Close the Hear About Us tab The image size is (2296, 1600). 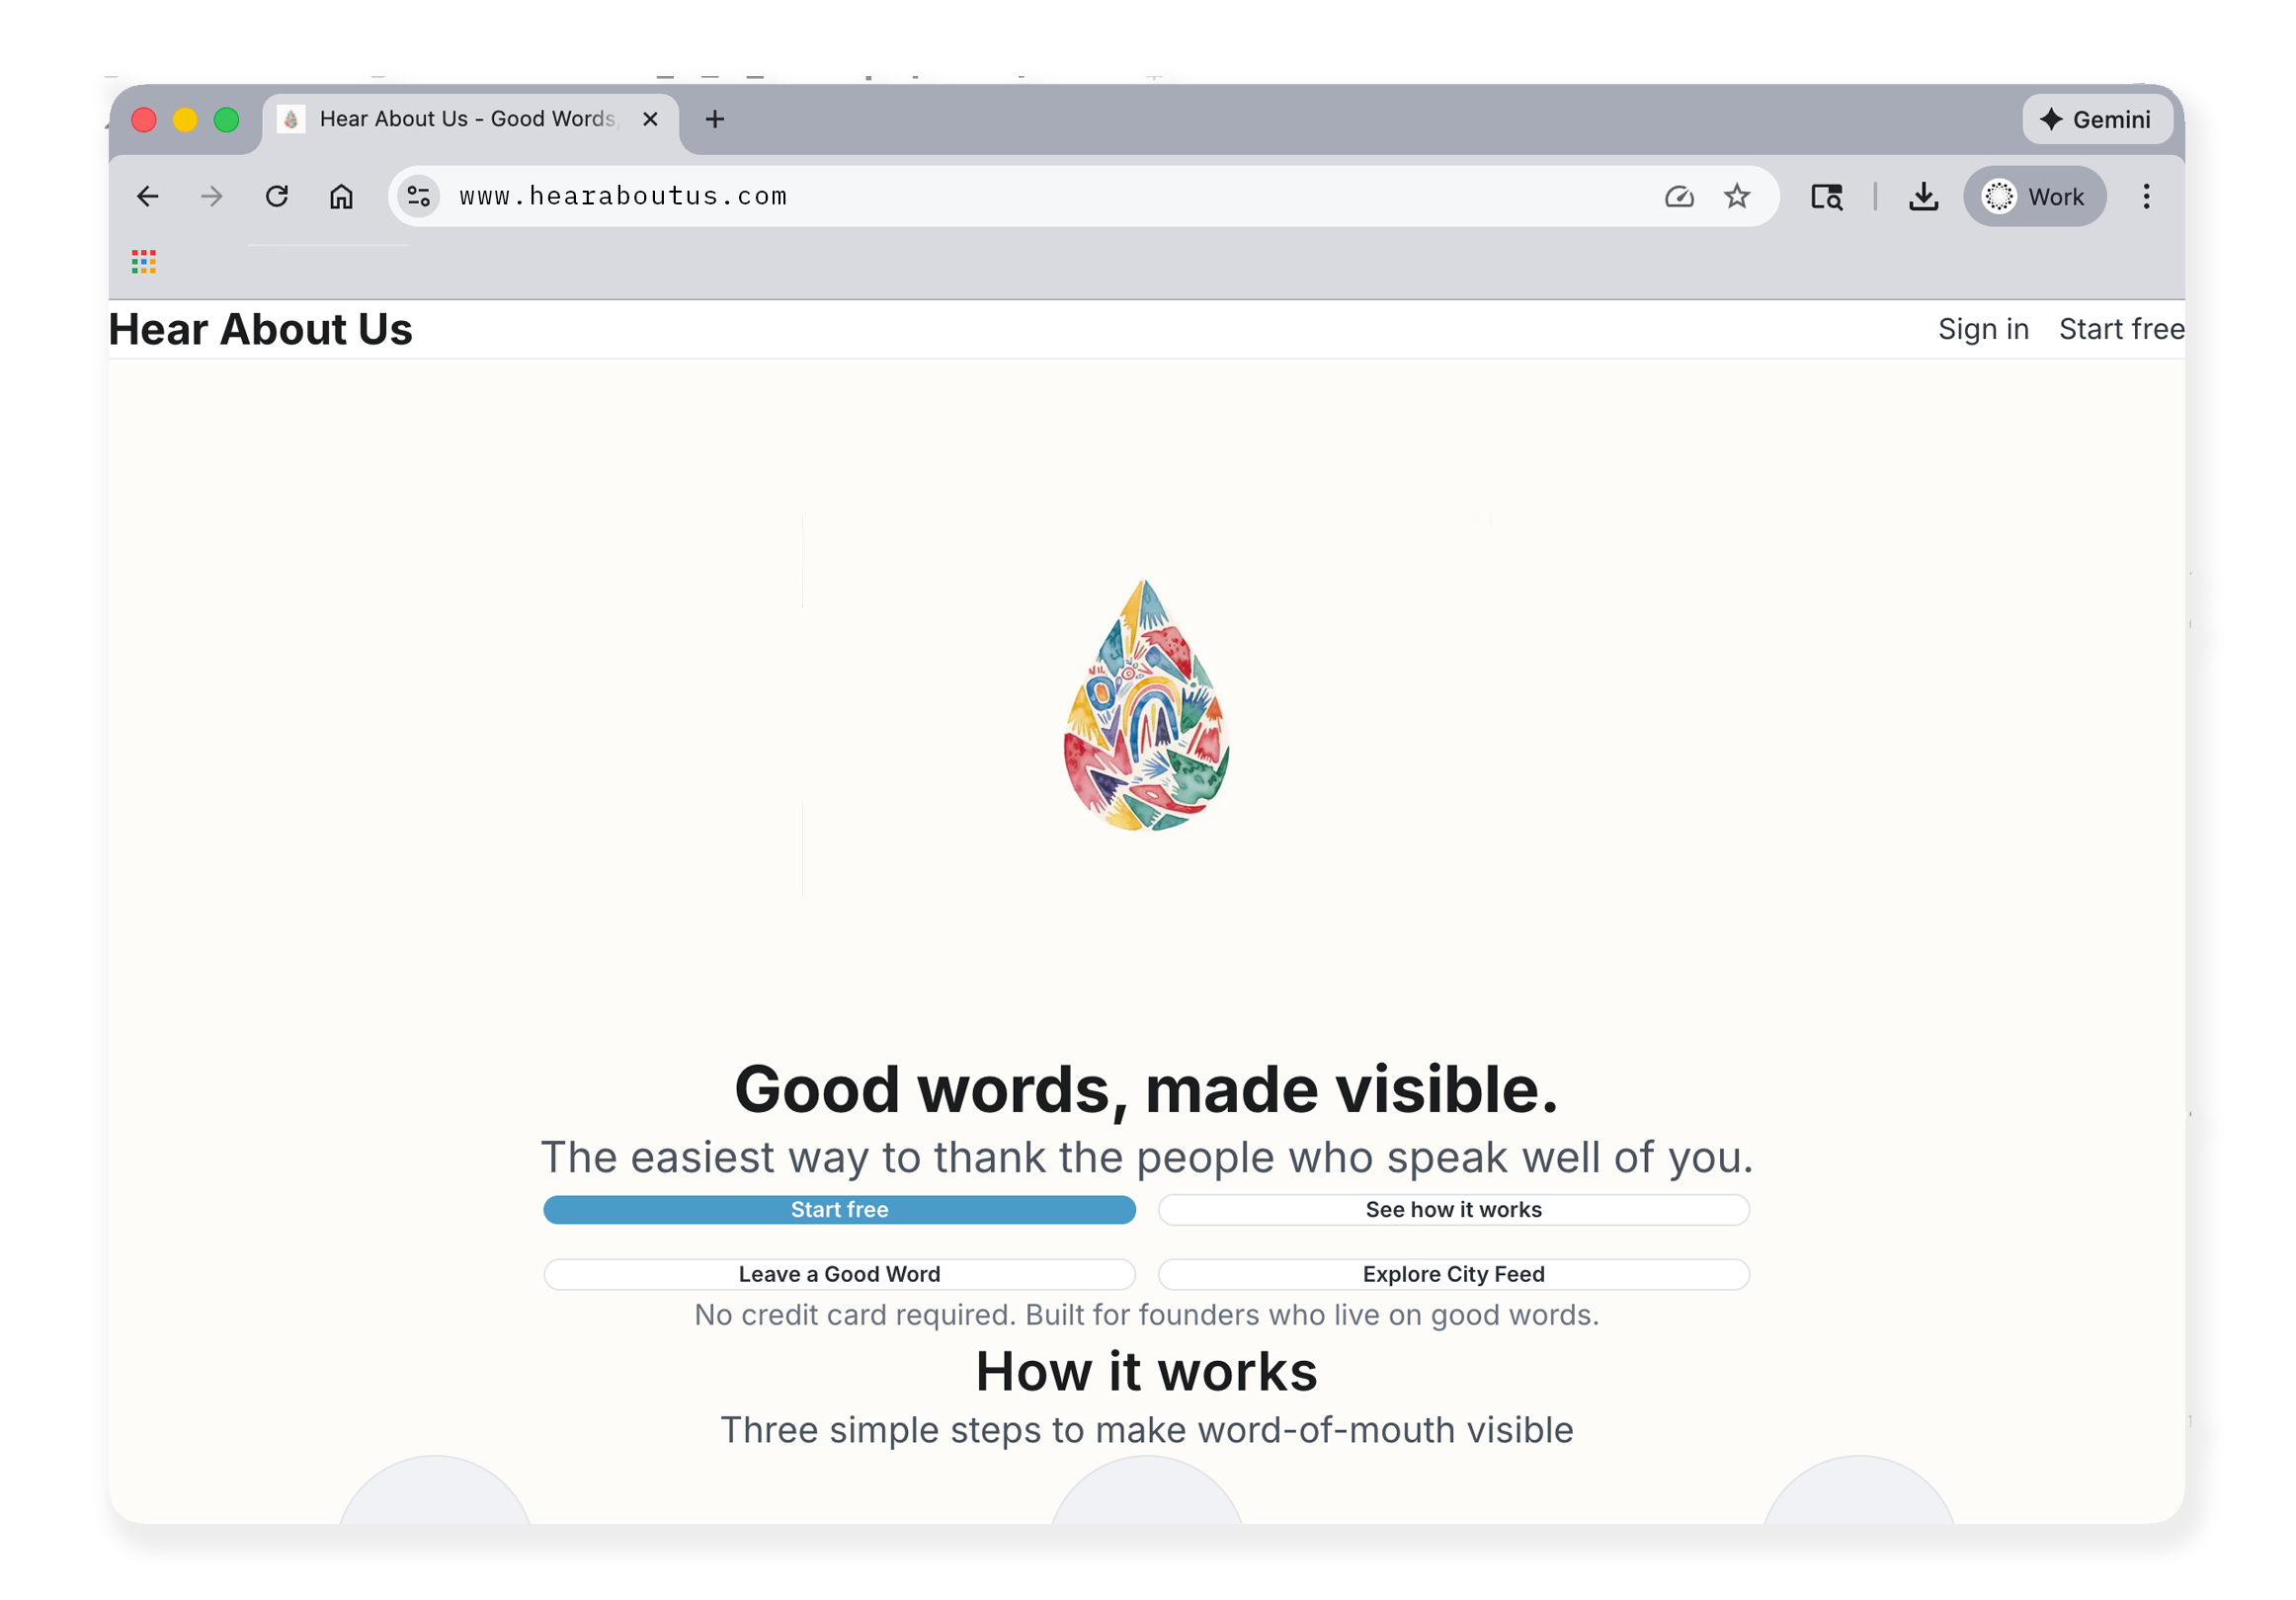tap(651, 120)
